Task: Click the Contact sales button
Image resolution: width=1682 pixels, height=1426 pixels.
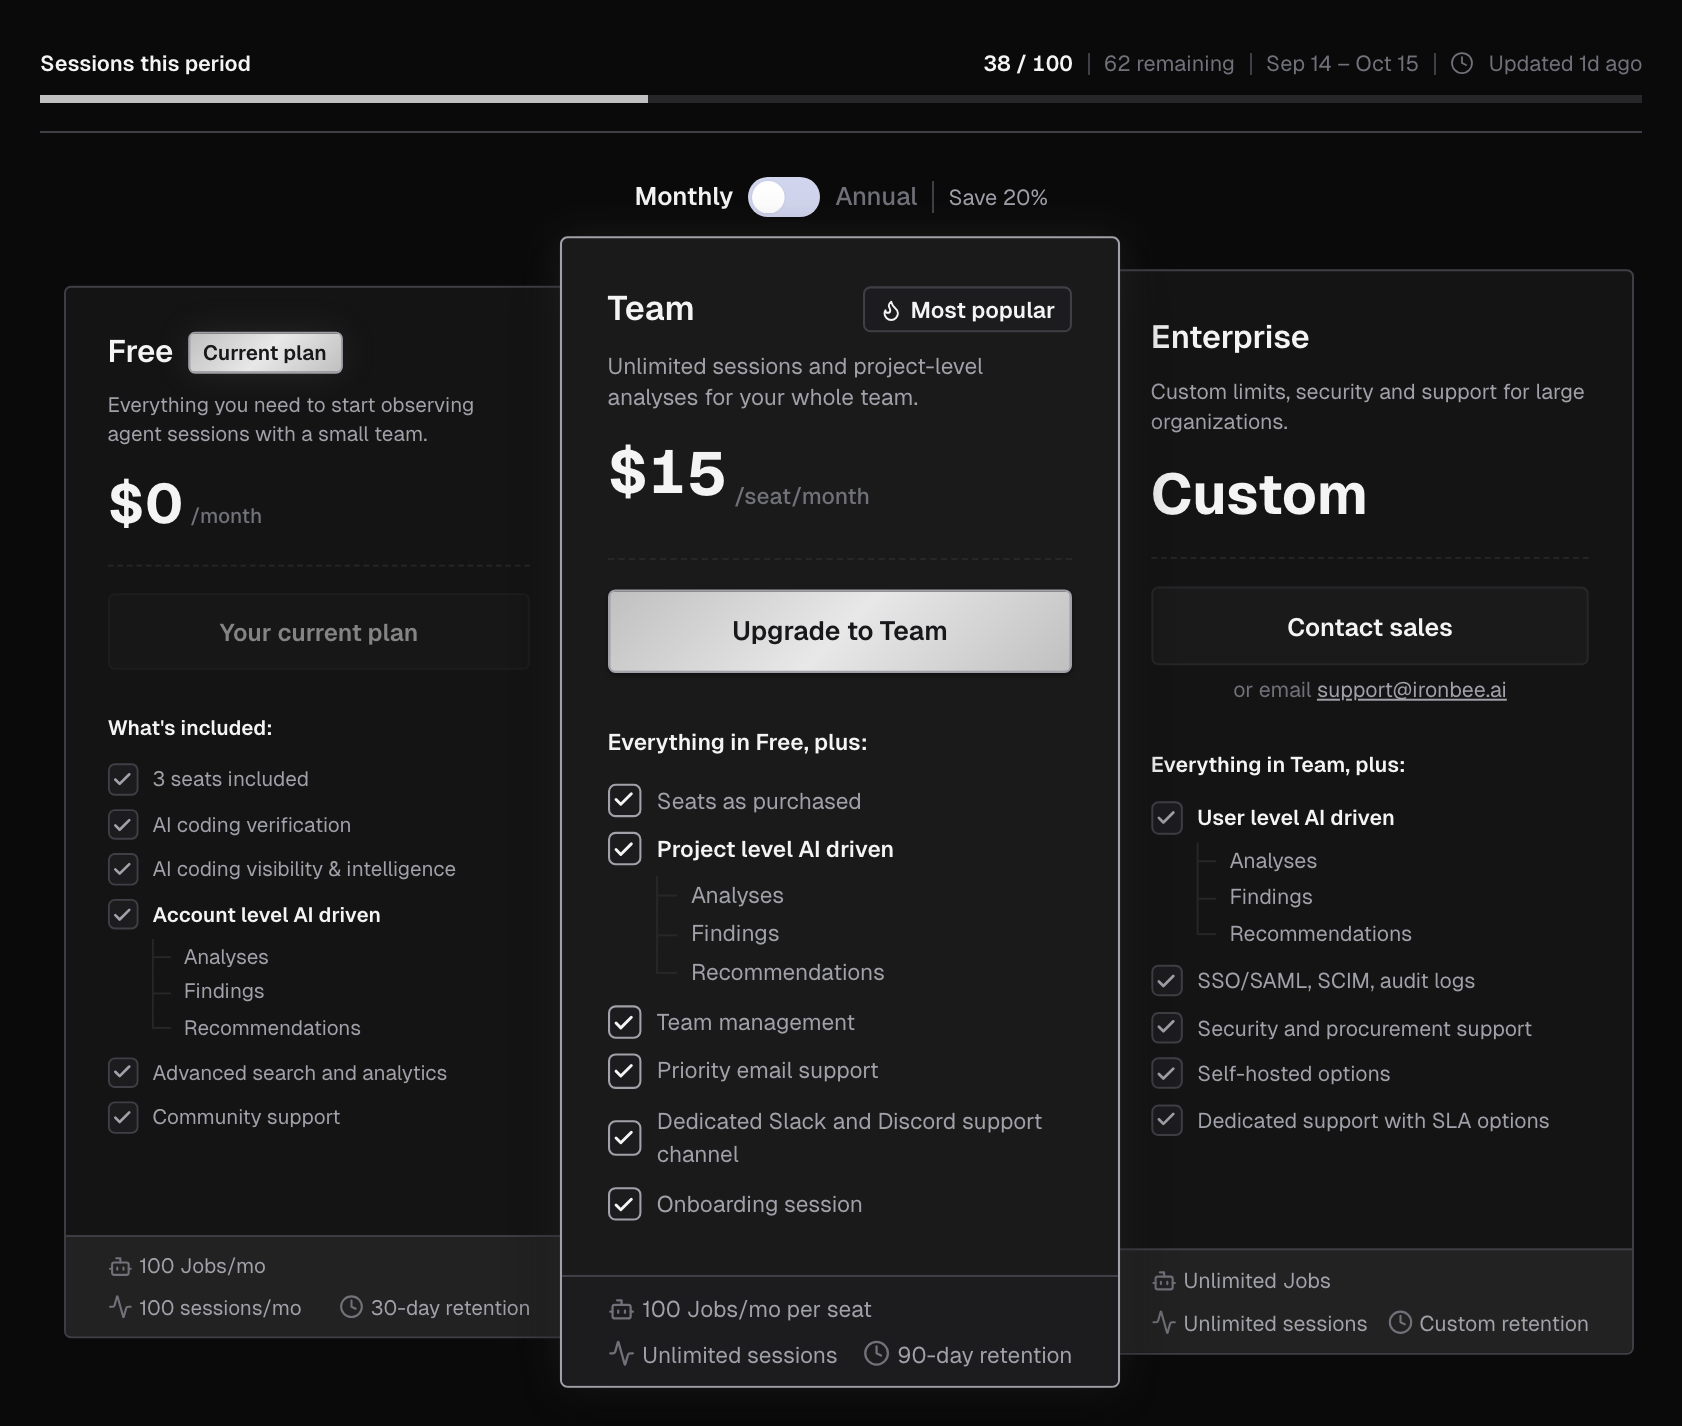Action: 1369,627
